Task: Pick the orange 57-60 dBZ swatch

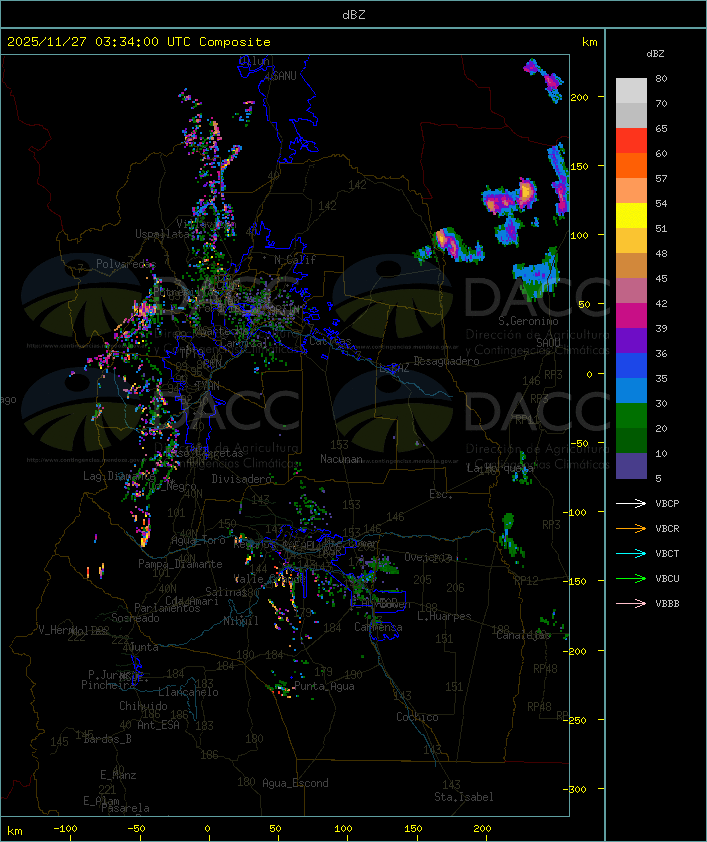Action: 631,165
